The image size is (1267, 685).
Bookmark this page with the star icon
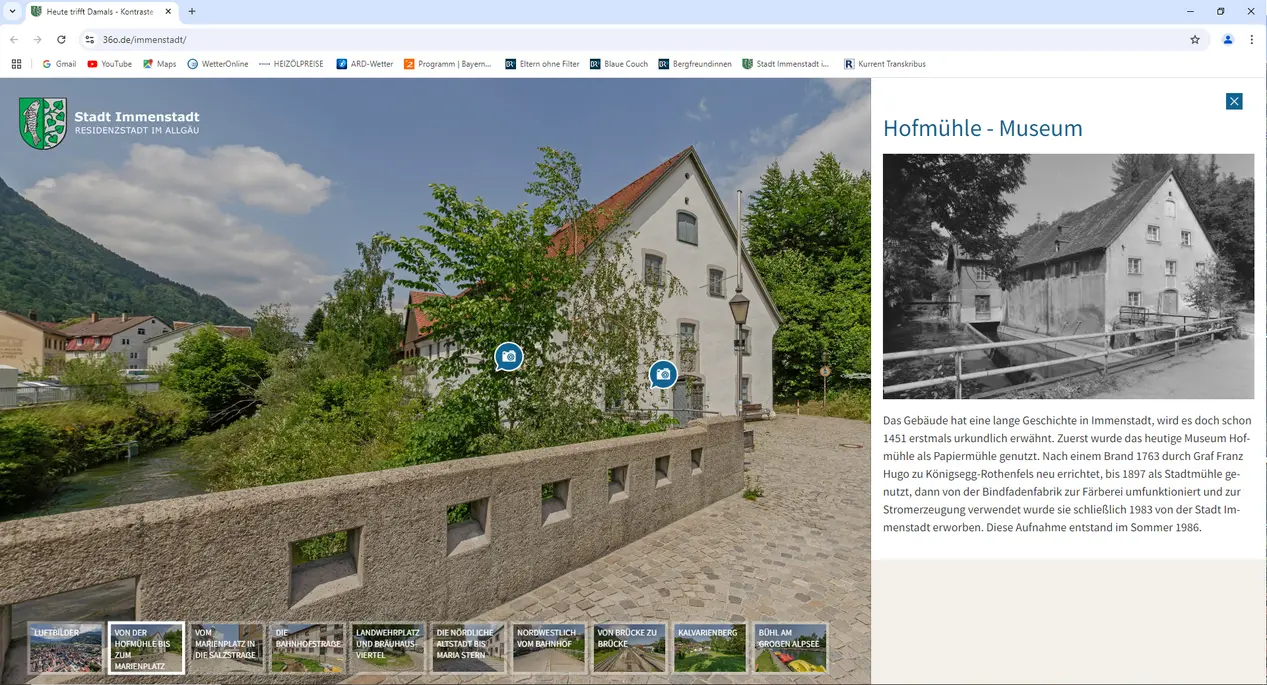point(1195,40)
